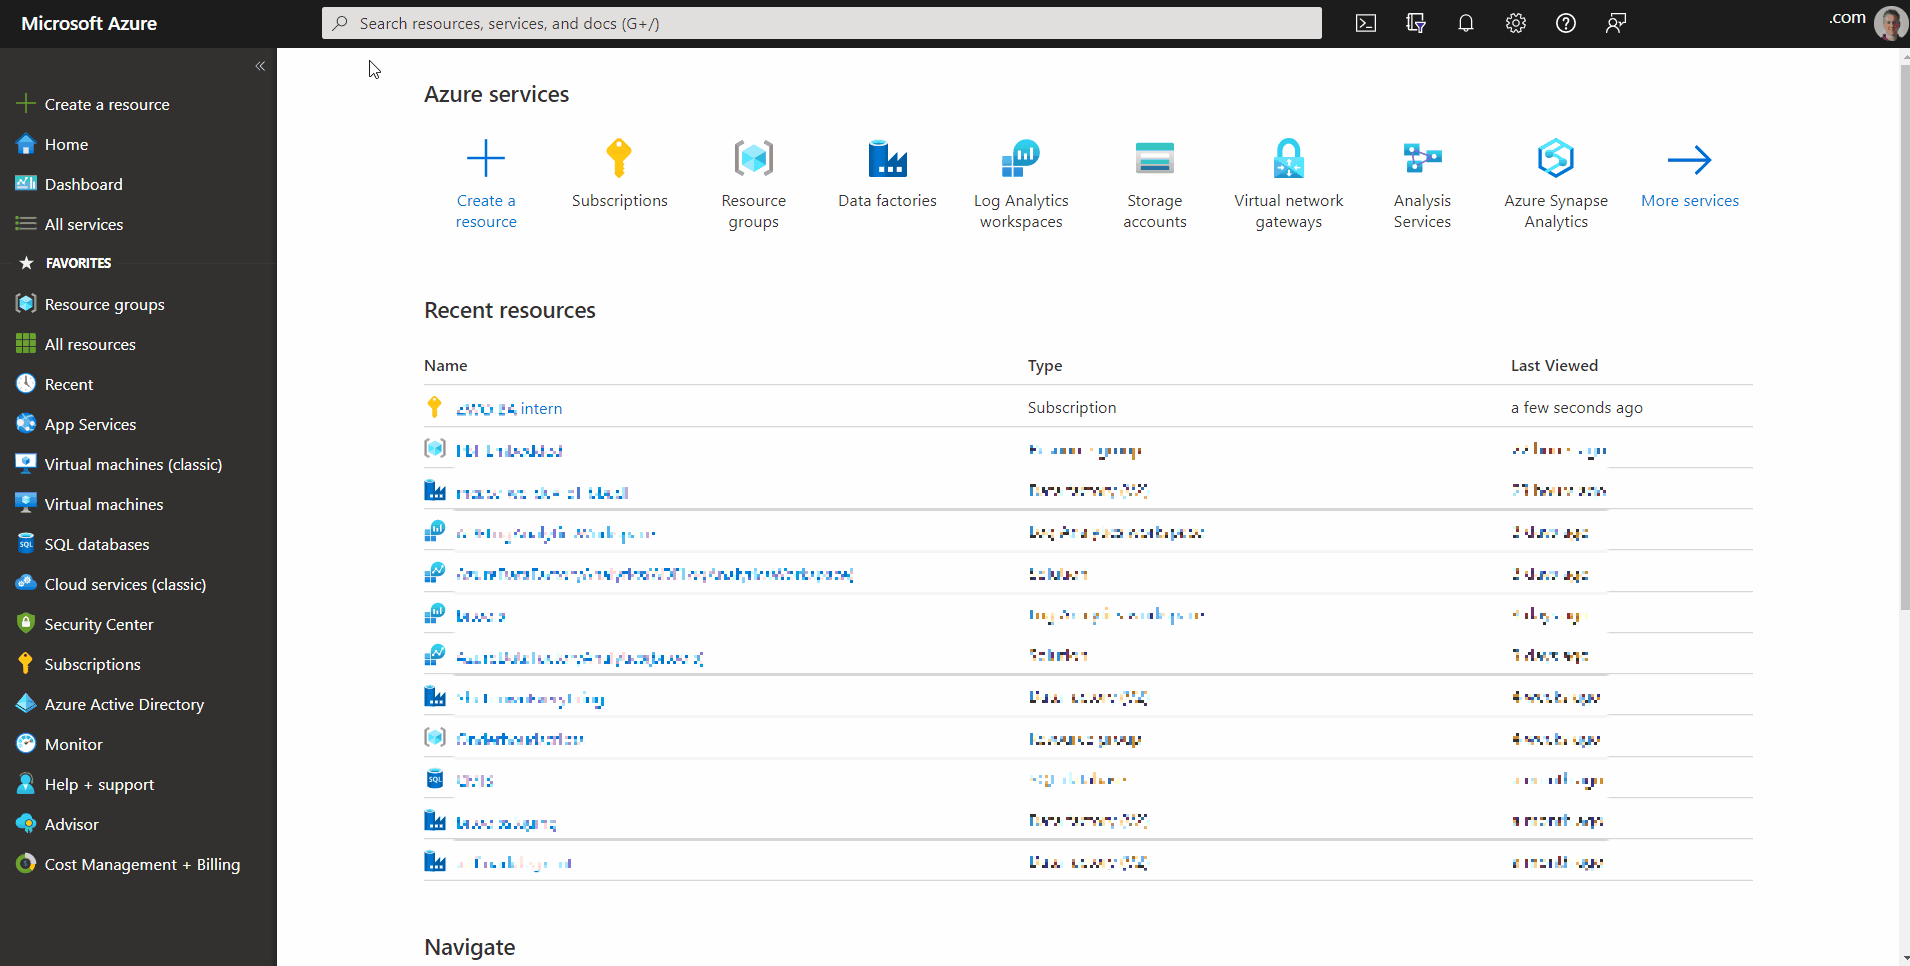This screenshot has width=1910, height=966.
Task: Click the Create a resource link
Action: [106, 103]
